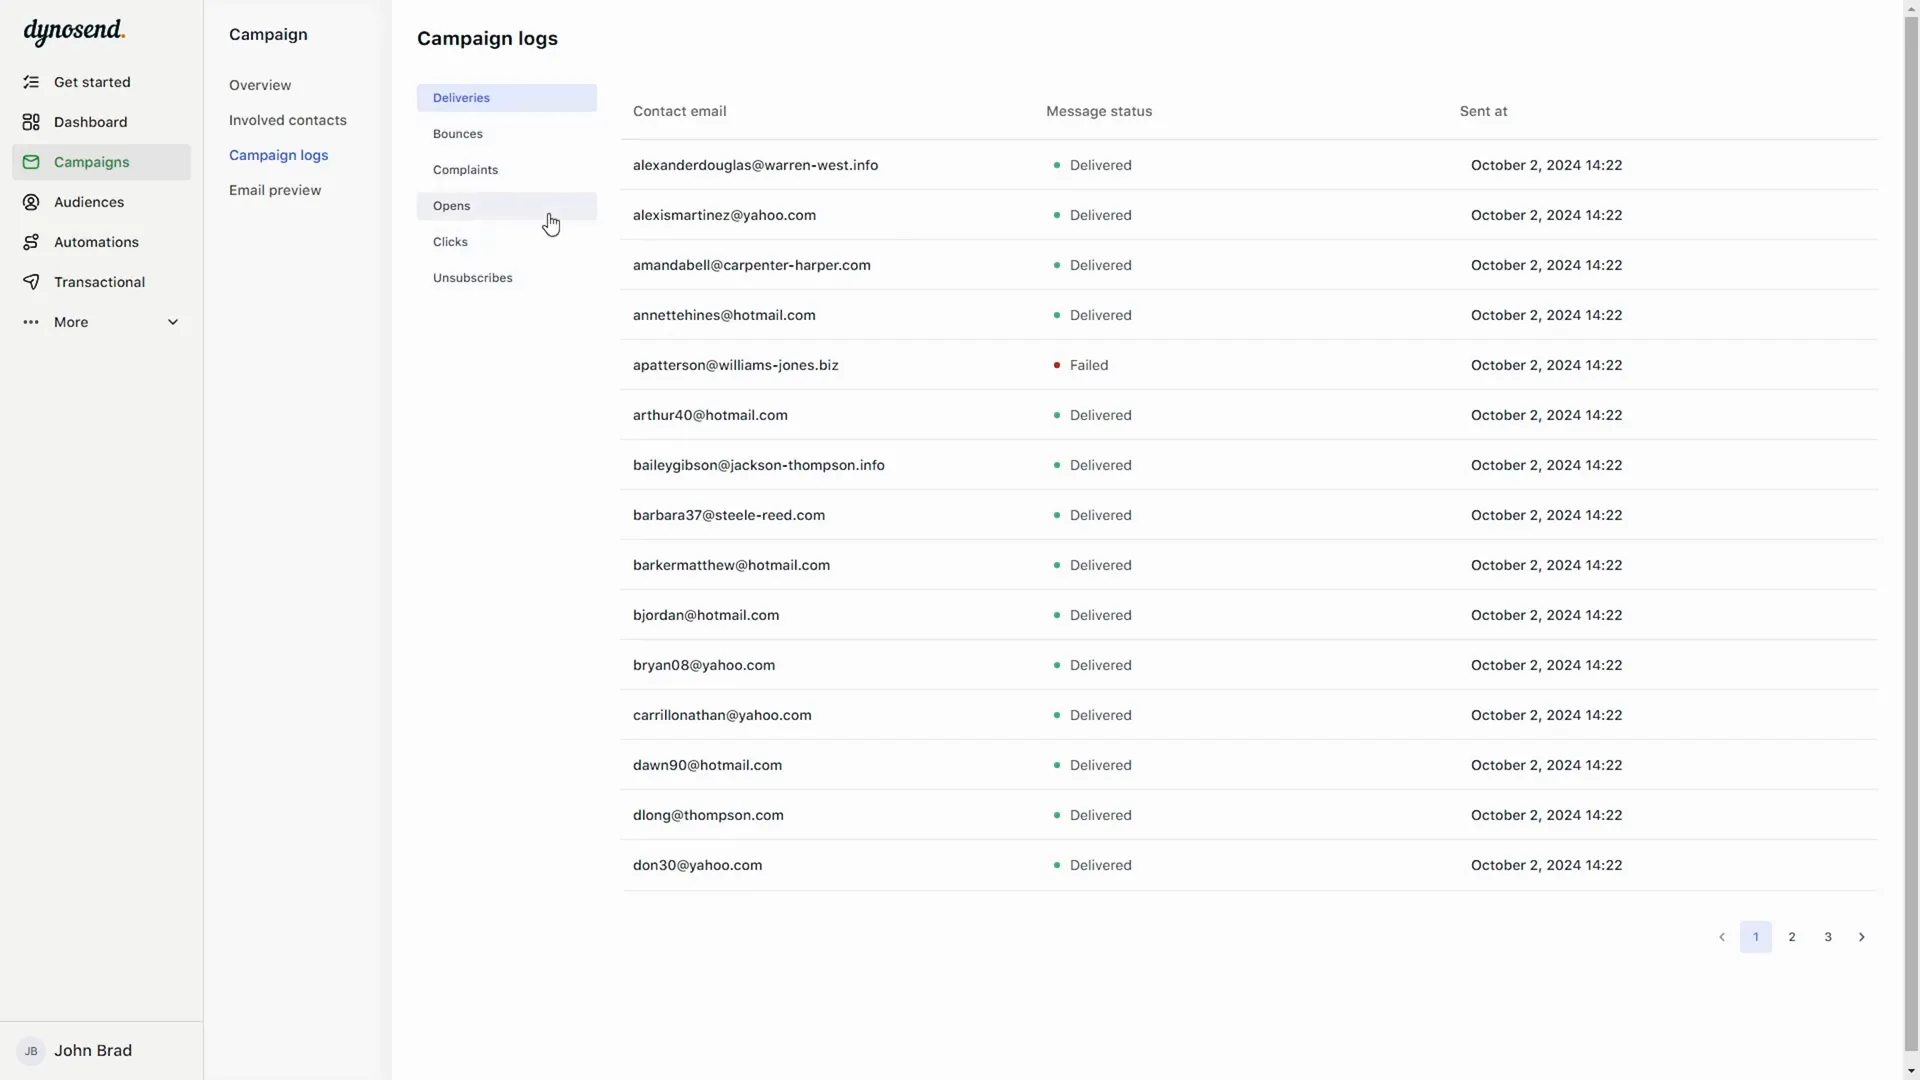Open the Complaints section
This screenshot has height=1080, width=1920.
(x=465, y=169)
